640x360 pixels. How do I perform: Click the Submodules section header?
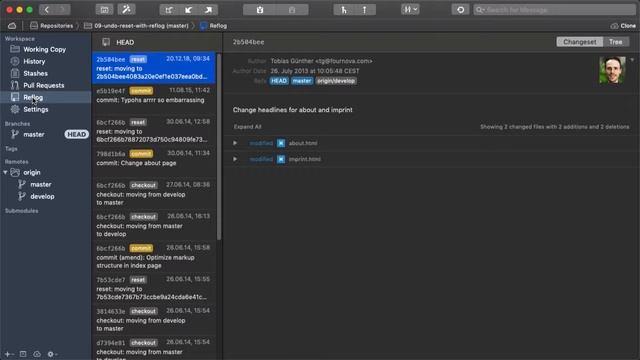[21, 211]
